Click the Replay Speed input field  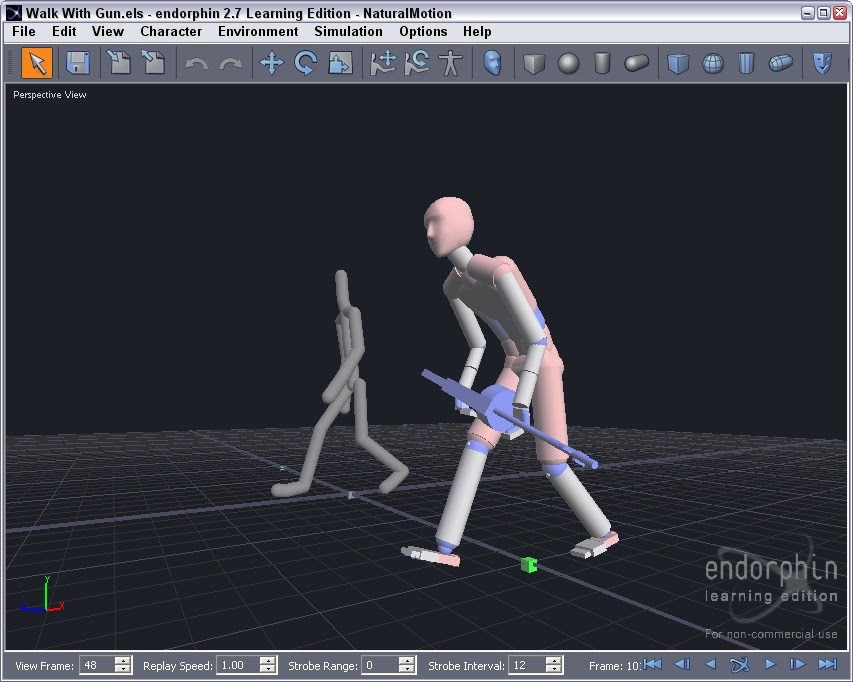coord(238,665)
